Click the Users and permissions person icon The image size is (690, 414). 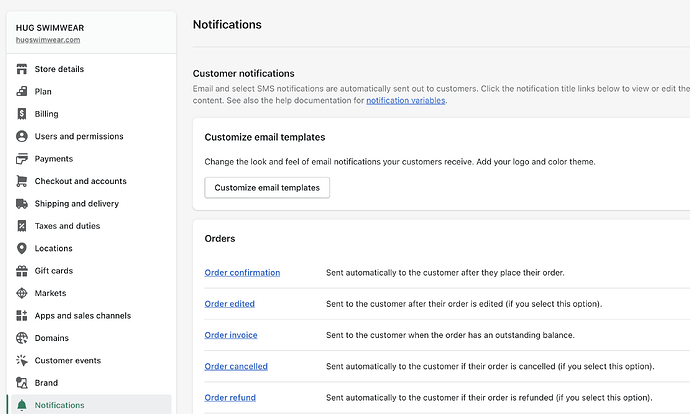(x=22, y=136)
